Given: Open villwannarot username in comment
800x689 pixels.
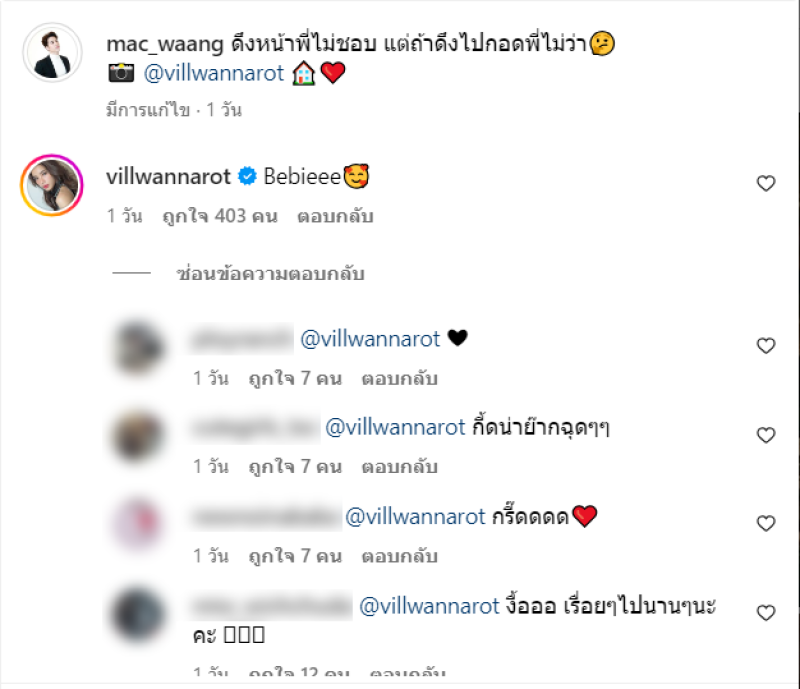Looking at the screenshot, I should coord(168,177).
